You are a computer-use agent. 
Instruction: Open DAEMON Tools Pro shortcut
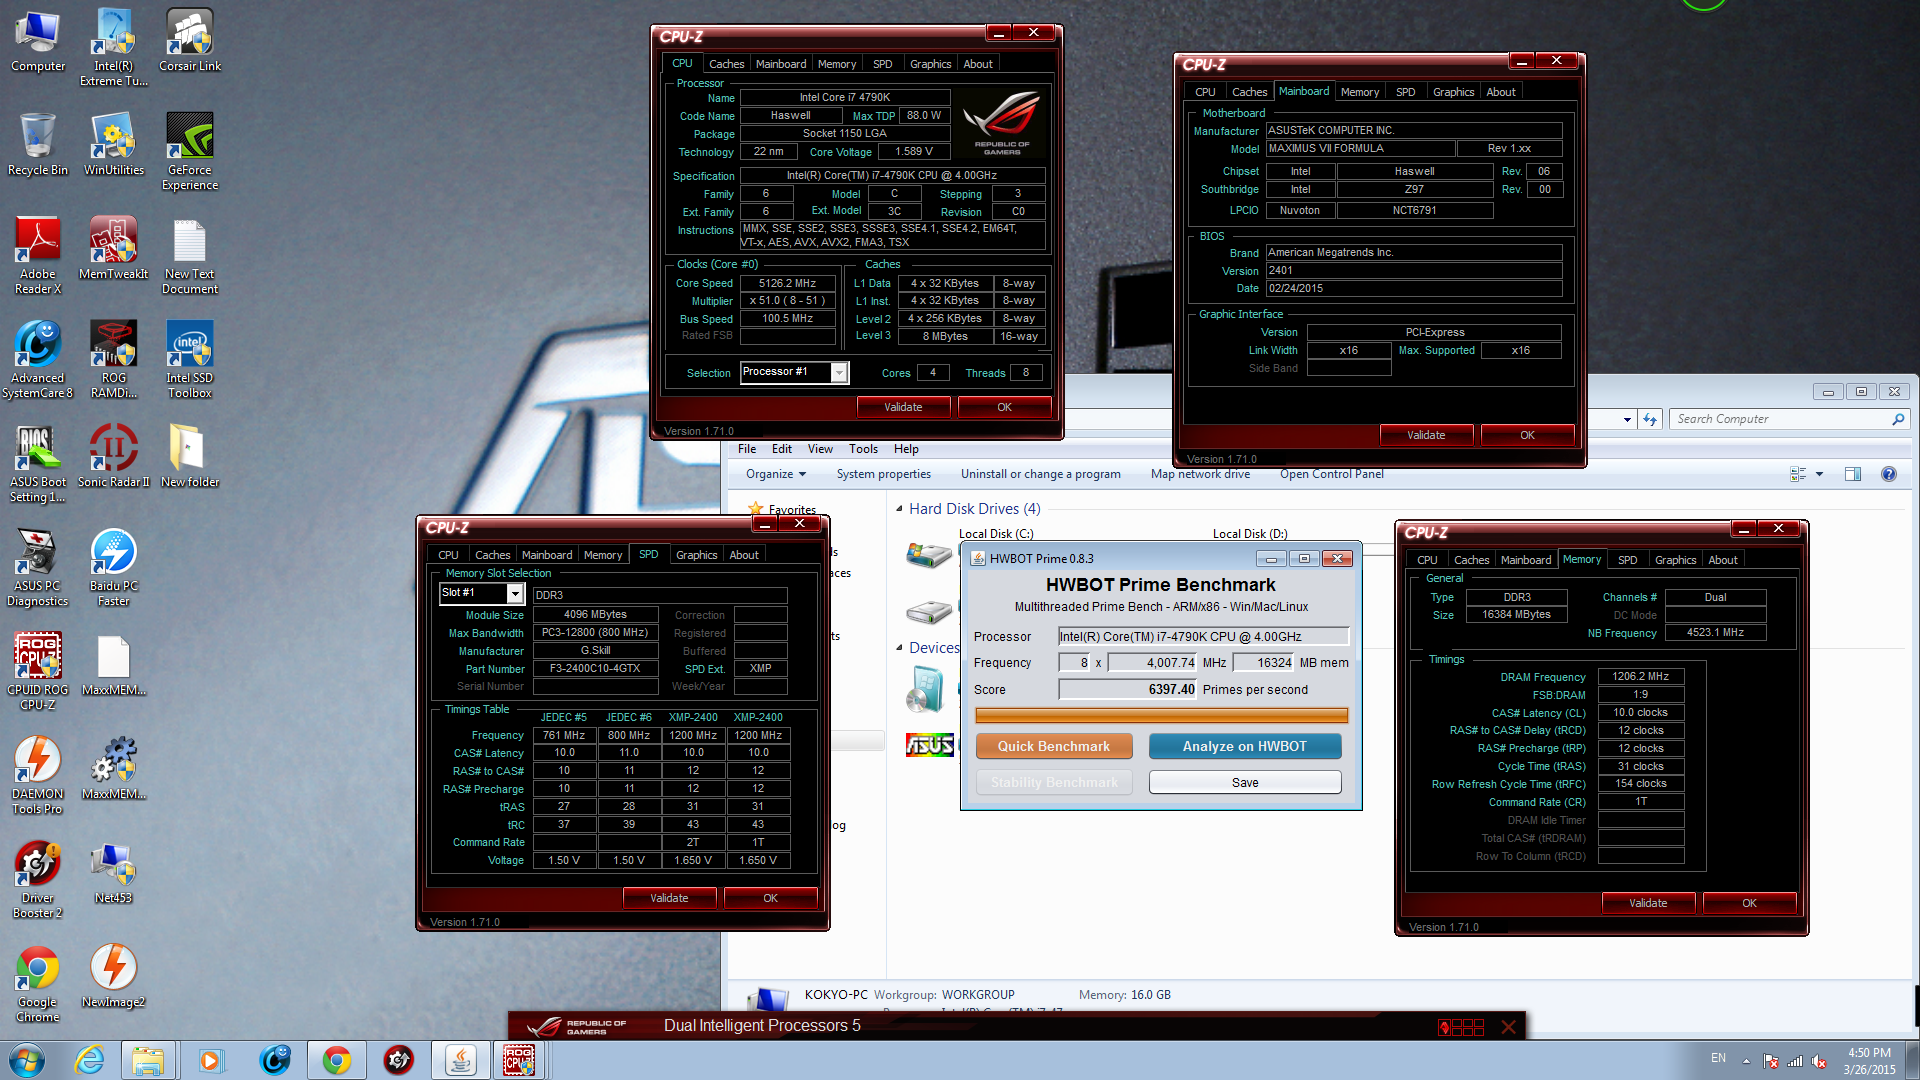38,776
